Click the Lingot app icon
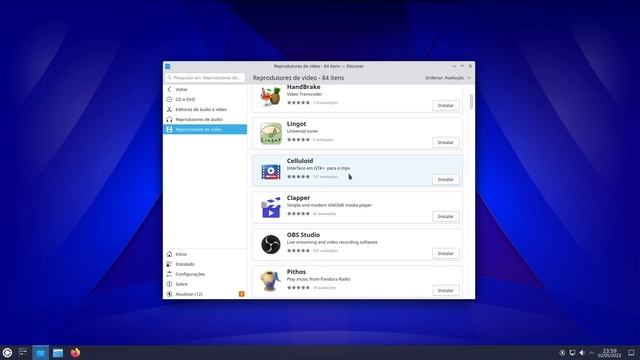Image resolution: width=640 pixels, height=360 pixels. [x=271, y=133]
